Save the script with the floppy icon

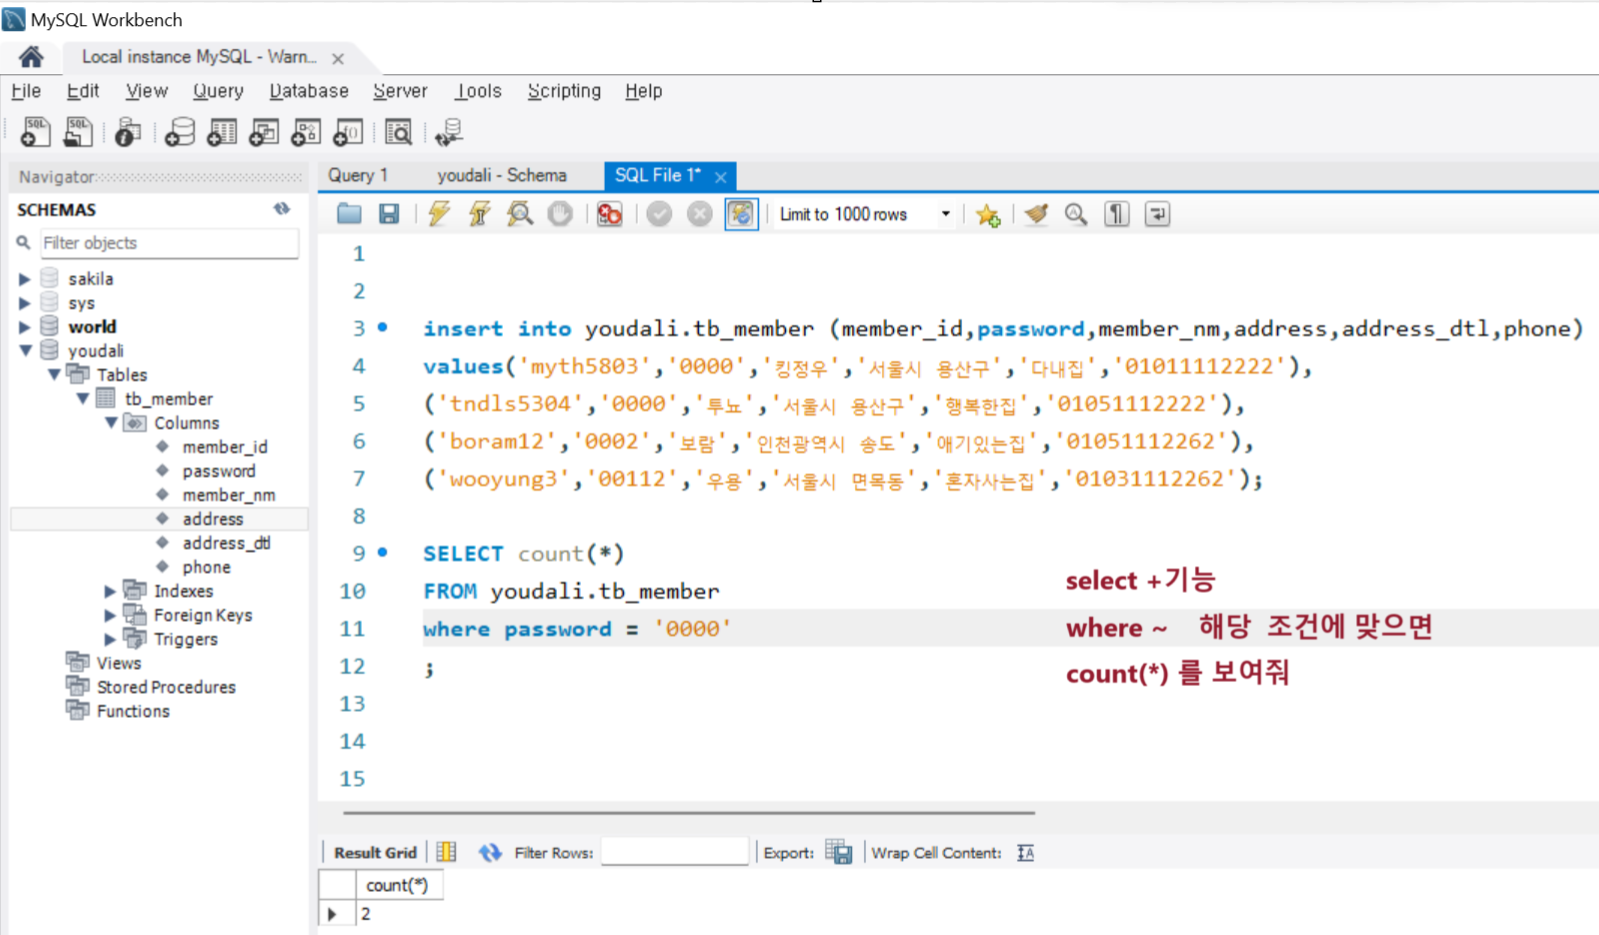pos(389,213)
